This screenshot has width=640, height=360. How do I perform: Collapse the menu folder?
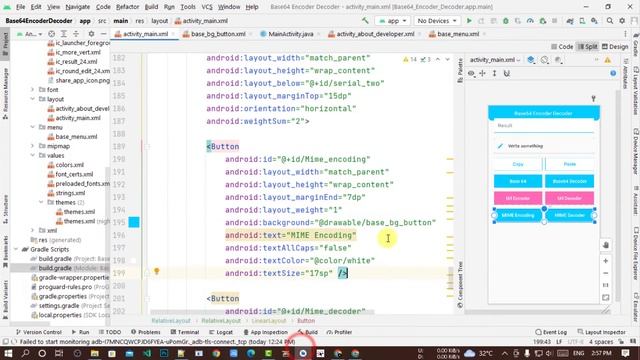pos(32,127)
